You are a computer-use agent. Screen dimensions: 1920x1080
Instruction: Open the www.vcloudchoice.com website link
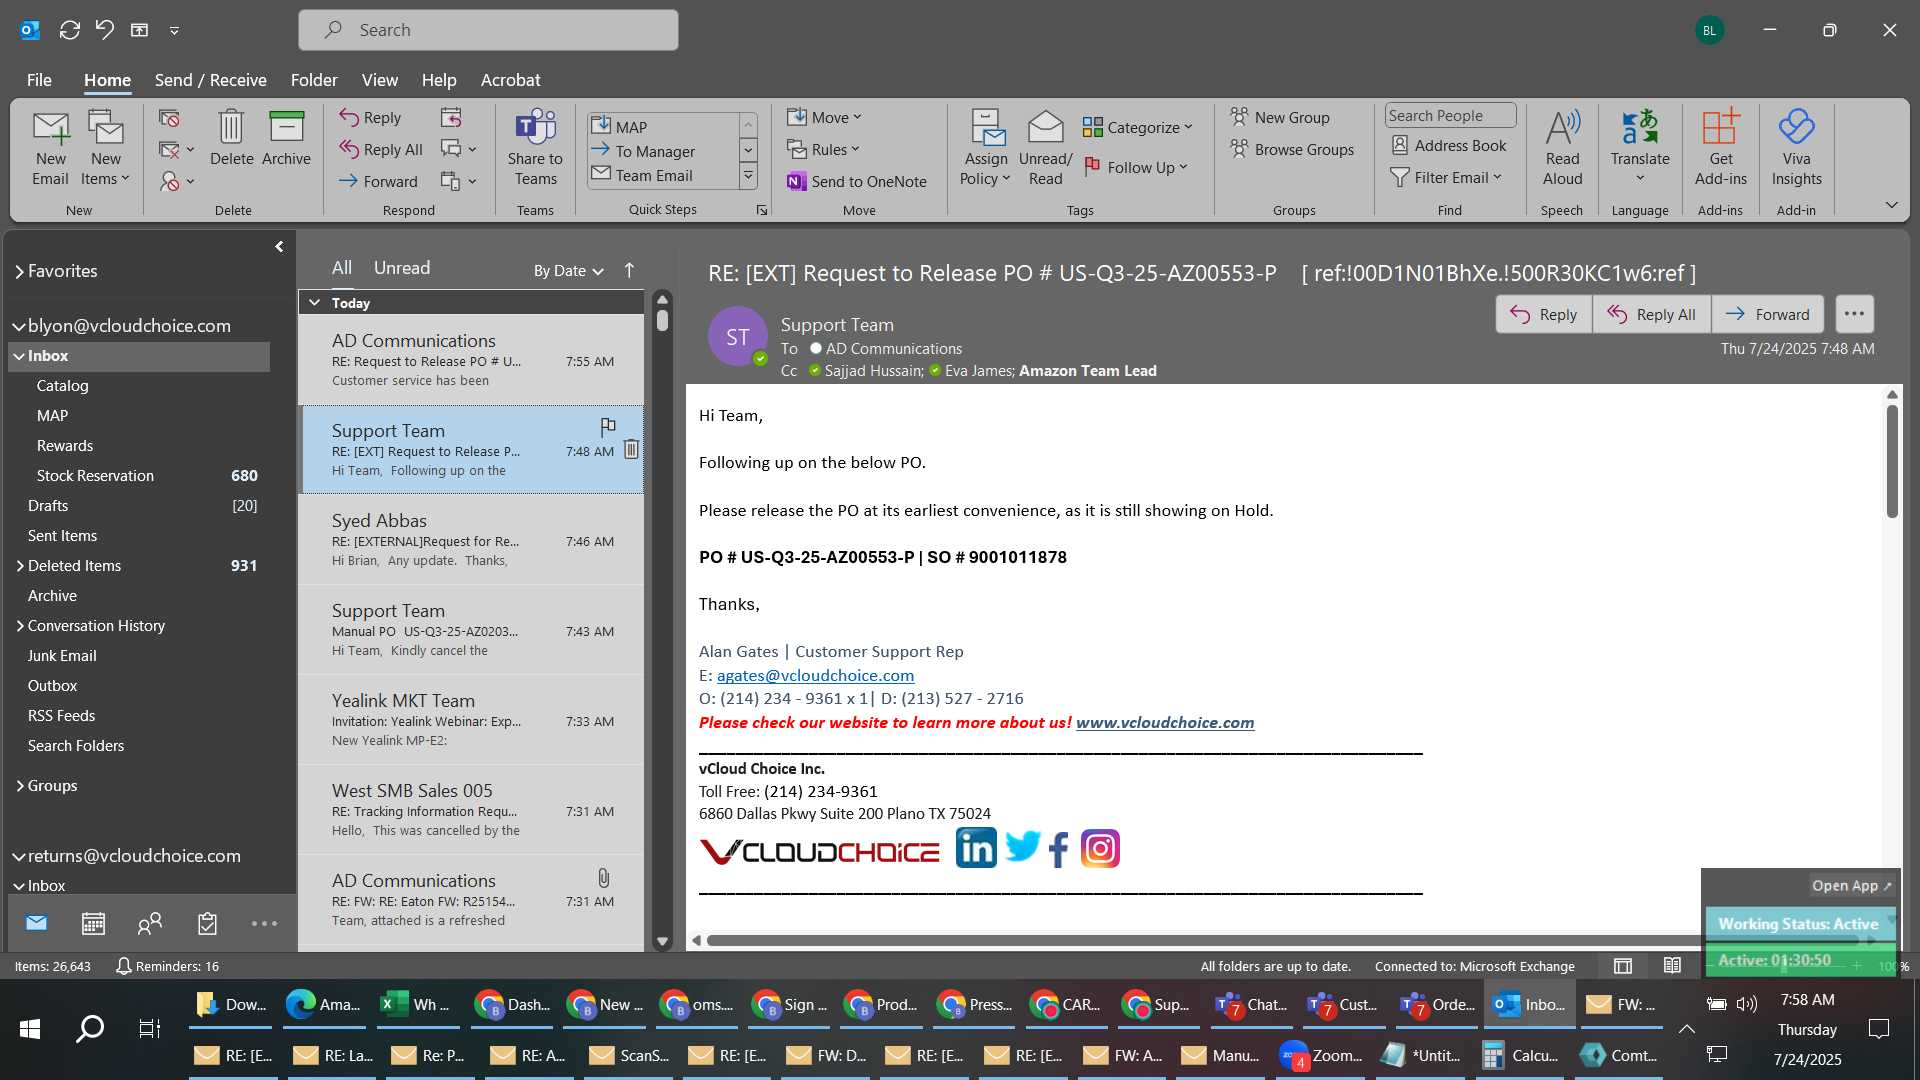click(x=1165, y=722)
